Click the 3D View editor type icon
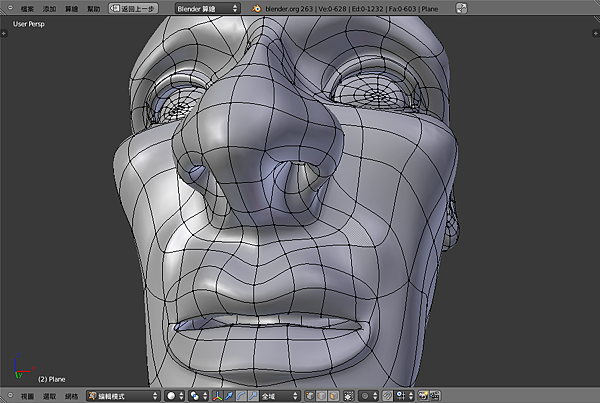 9,396
